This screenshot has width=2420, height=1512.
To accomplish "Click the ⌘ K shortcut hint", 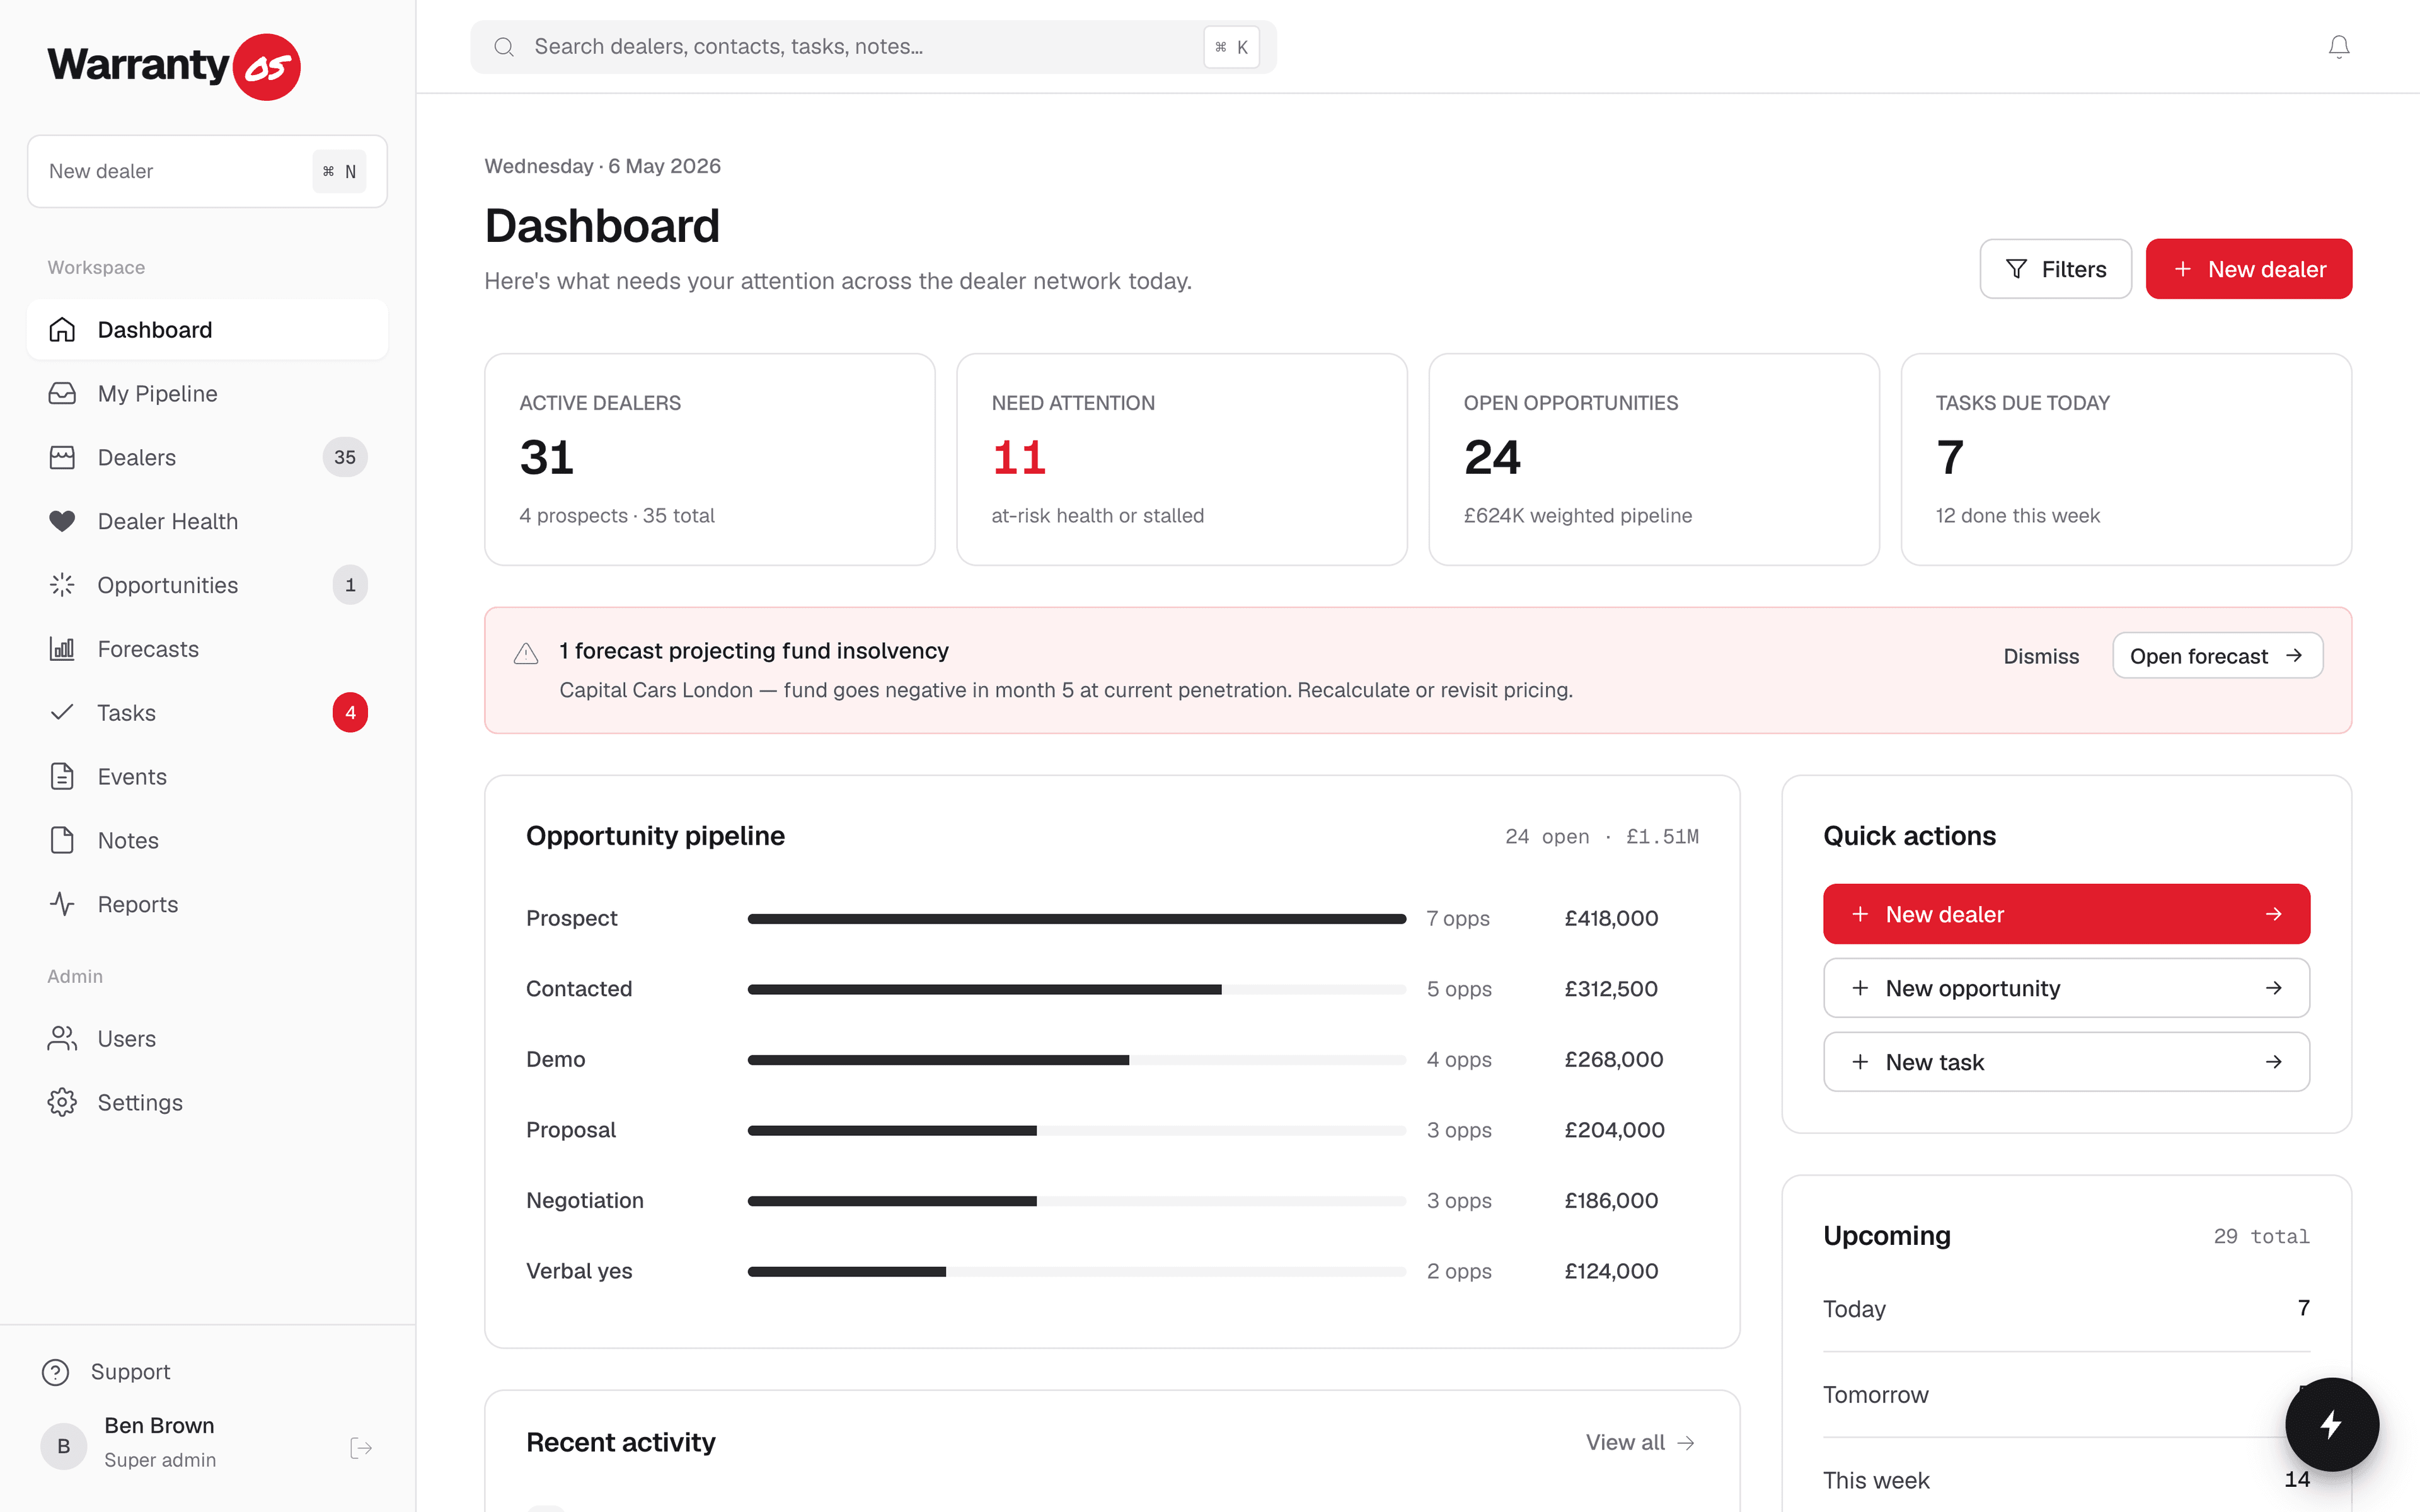I will [1231, 47].
